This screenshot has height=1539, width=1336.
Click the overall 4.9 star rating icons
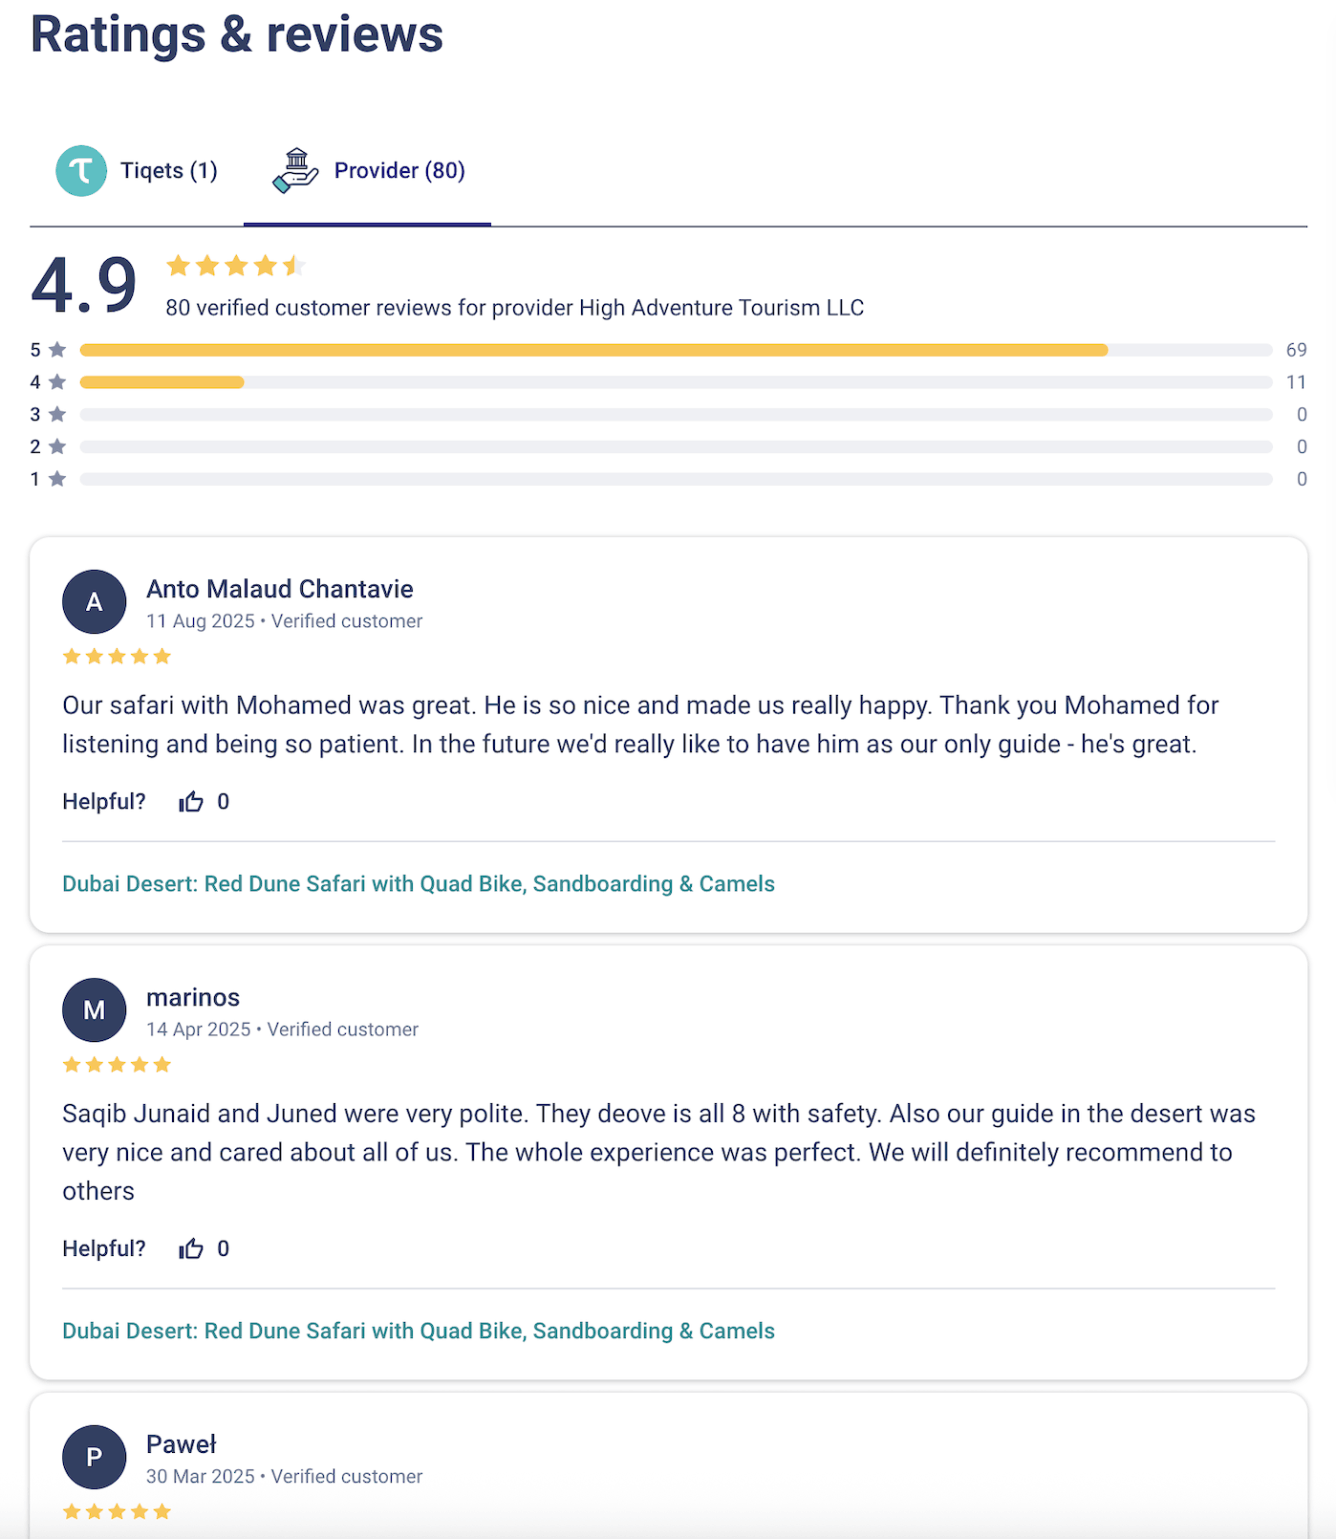[x=236, y=266]
